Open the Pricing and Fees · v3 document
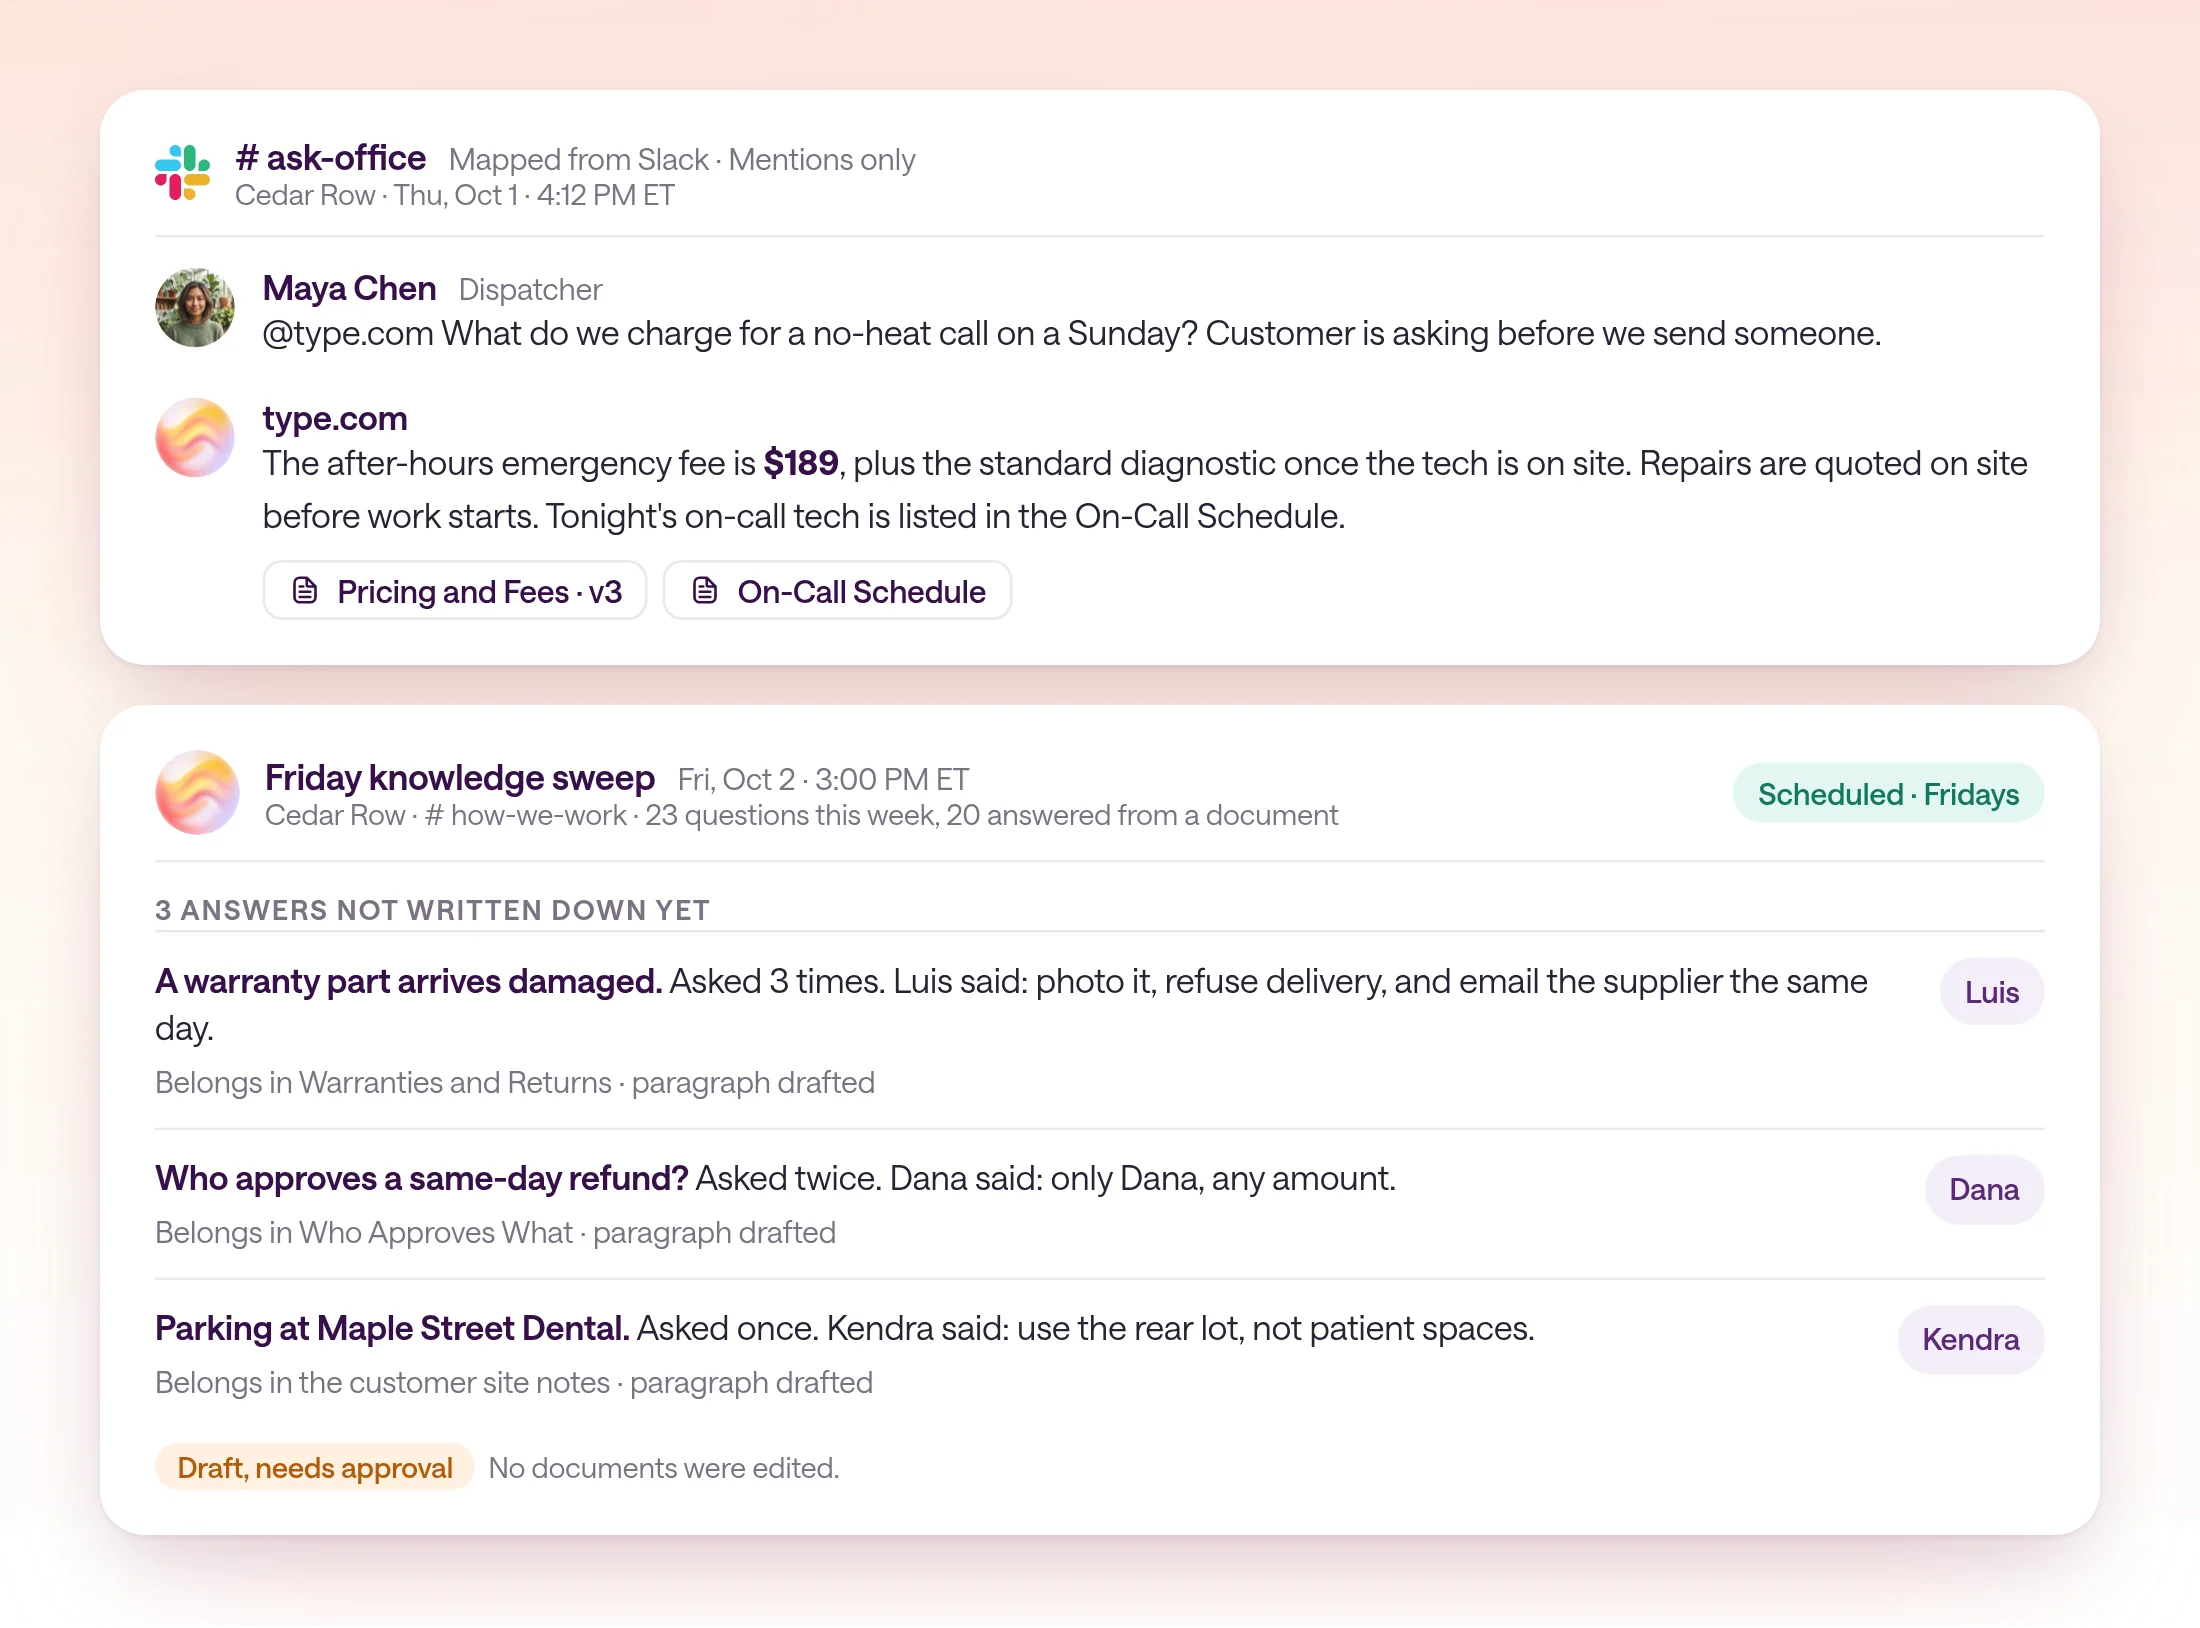Viewport: 2200px width, 1628px height. 455,590
